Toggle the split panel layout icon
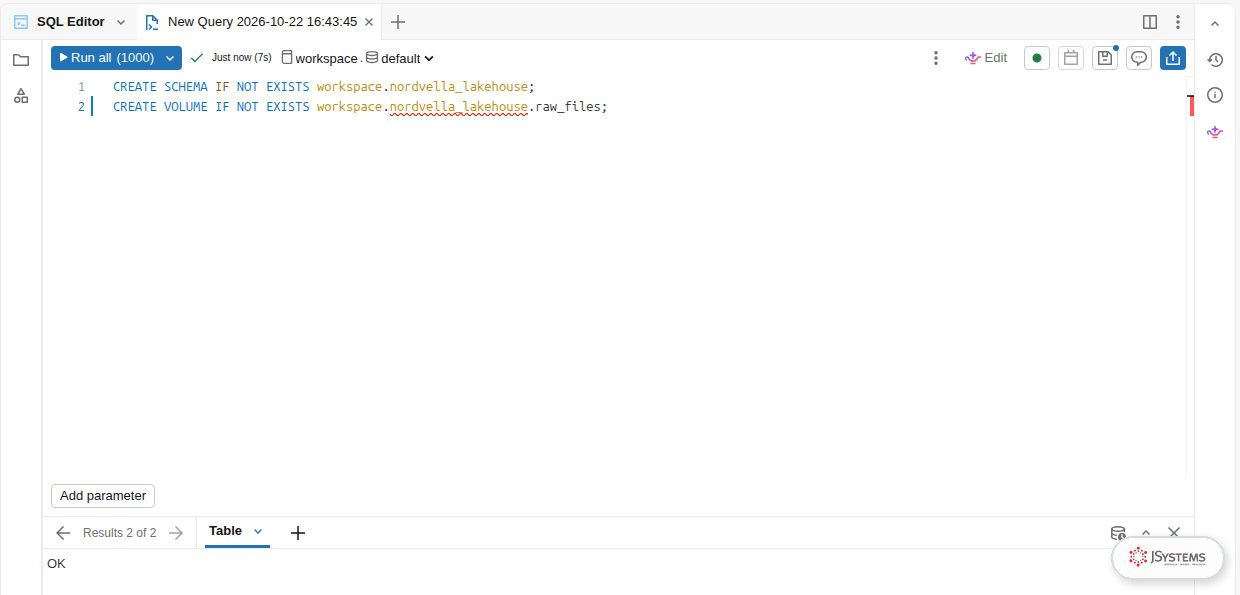The image size is (1240, 595). coord(1150,22)
